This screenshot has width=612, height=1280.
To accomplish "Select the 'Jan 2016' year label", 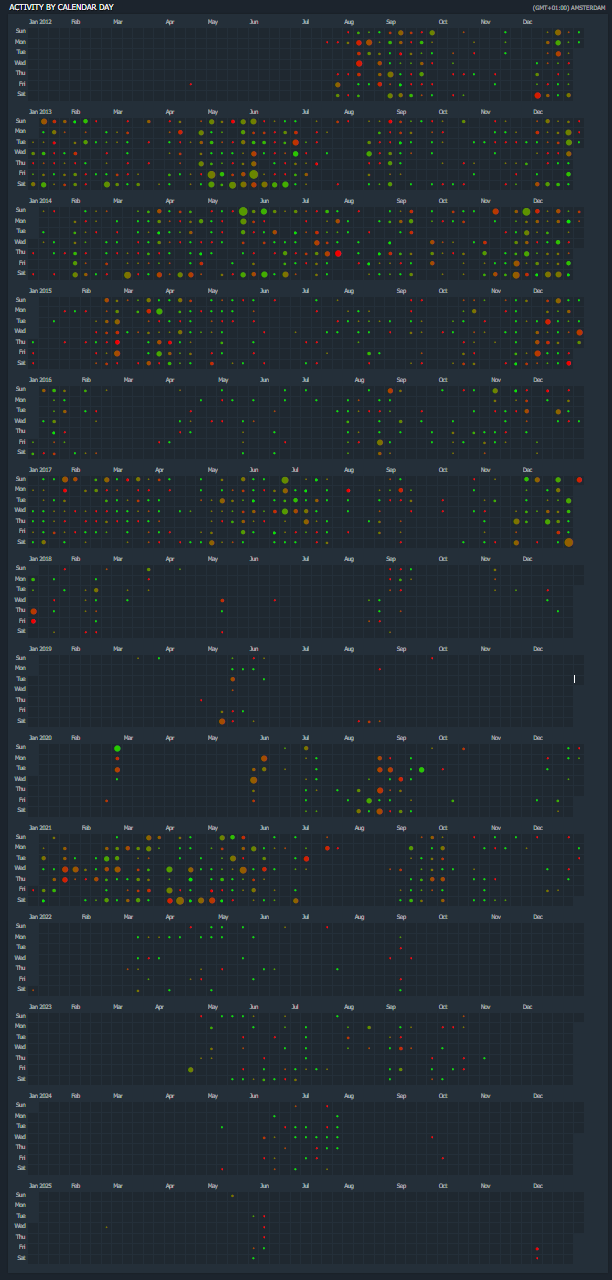I will (41, 380).
